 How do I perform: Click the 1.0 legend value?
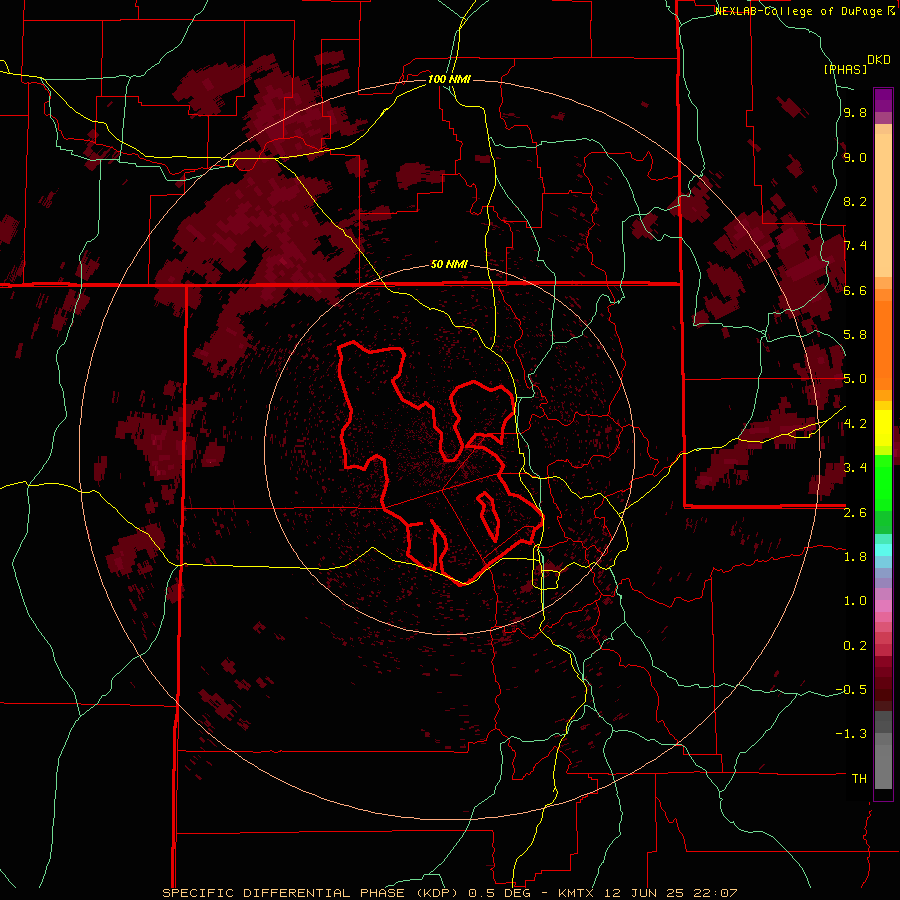tap(855, 601)
